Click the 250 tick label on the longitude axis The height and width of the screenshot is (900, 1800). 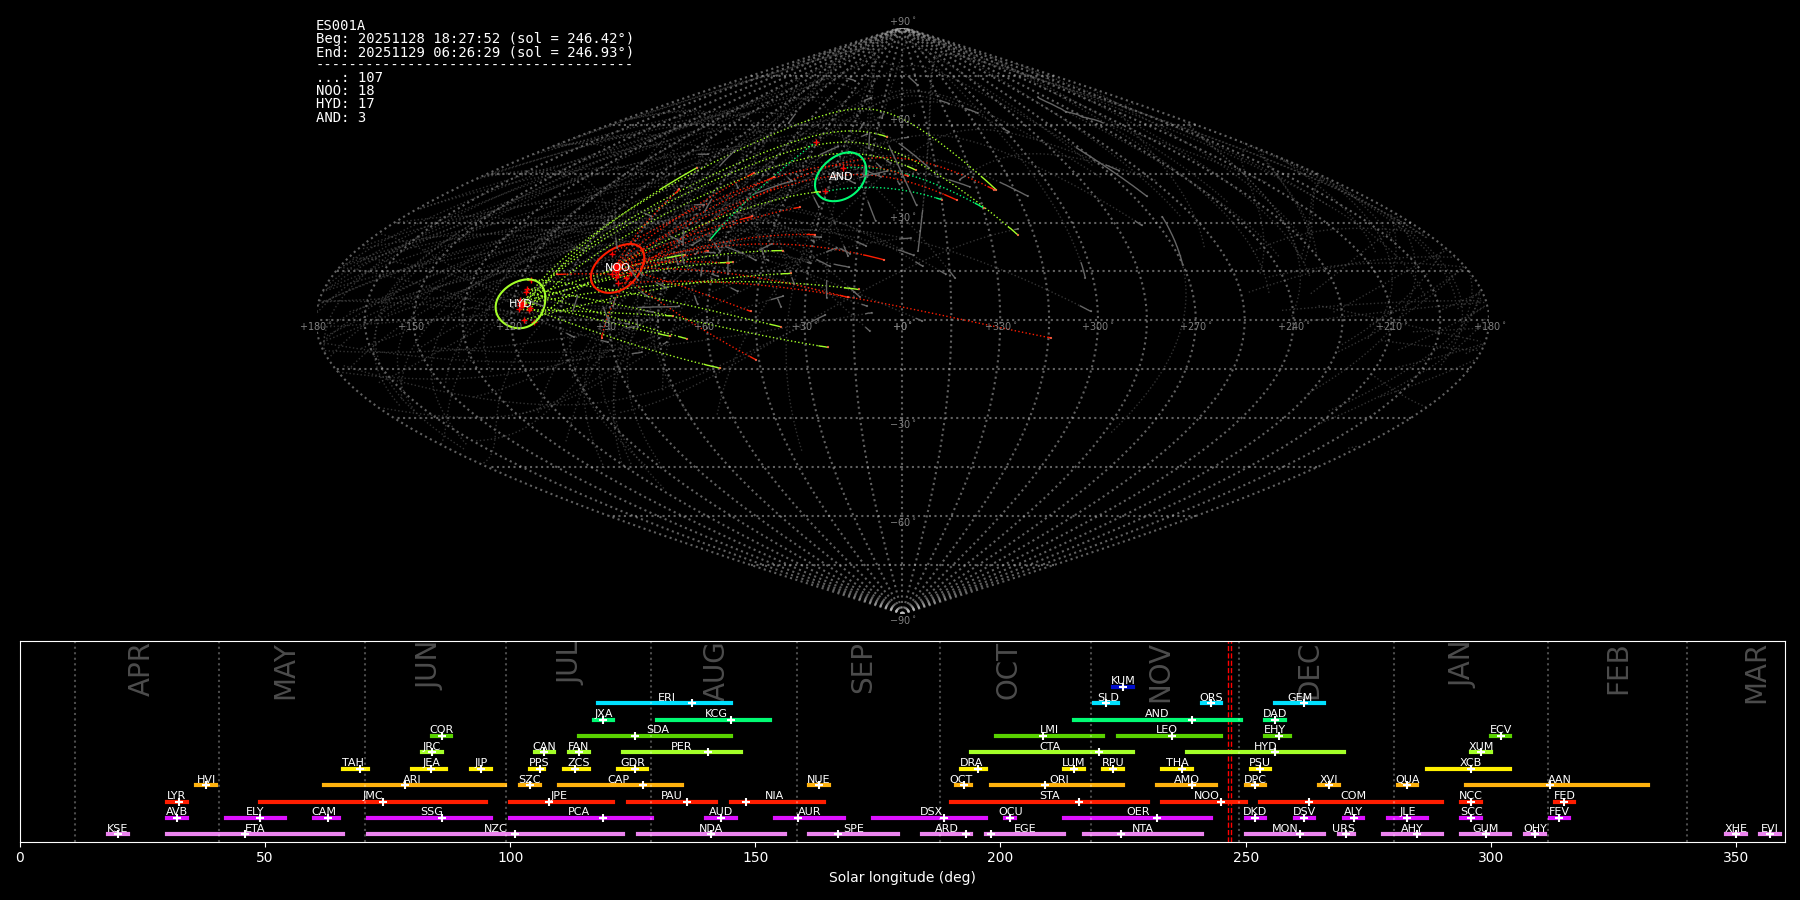(x=1245, y=857)
